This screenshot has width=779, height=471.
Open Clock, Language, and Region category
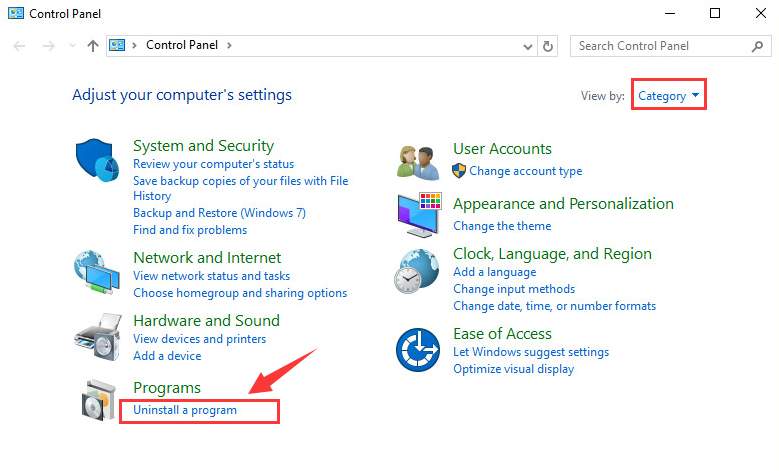point(552,254)
